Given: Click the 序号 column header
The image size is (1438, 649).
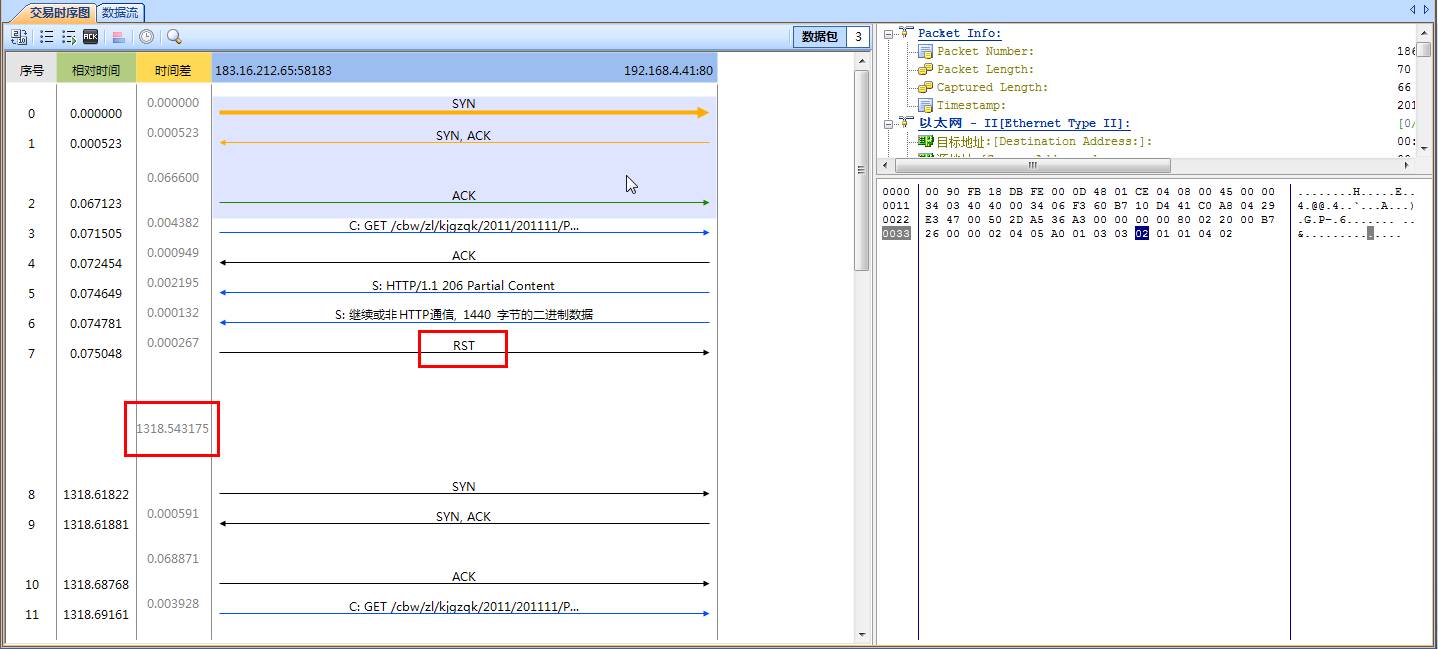Looking at the screenshot, I should pyautogui.click(x=31, y=70).
